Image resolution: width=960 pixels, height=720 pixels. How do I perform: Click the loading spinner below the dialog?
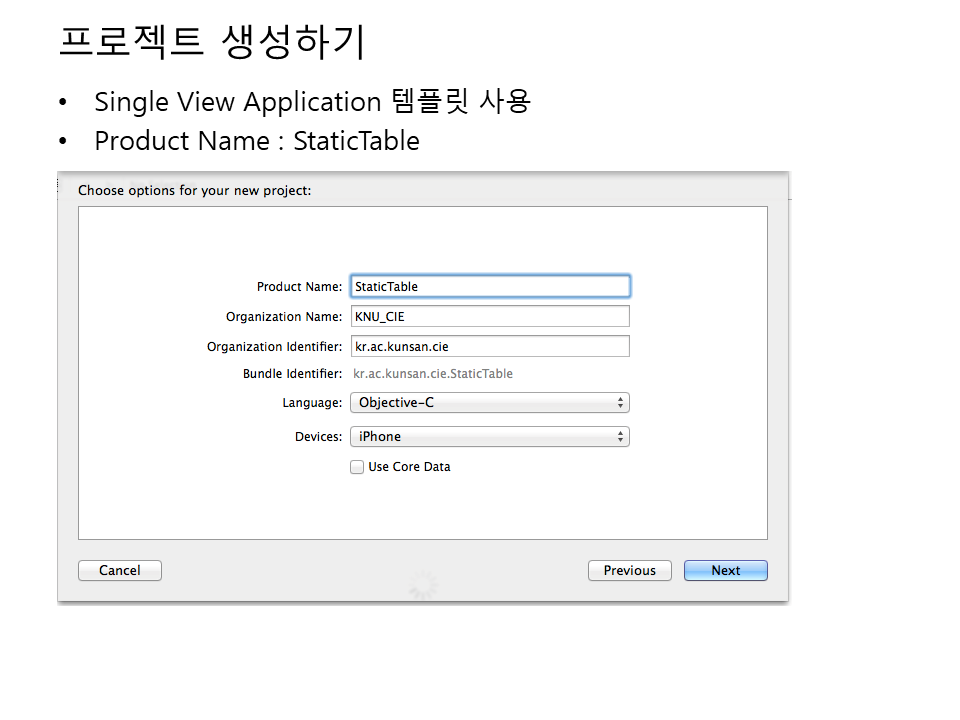[x=423, y=584]
